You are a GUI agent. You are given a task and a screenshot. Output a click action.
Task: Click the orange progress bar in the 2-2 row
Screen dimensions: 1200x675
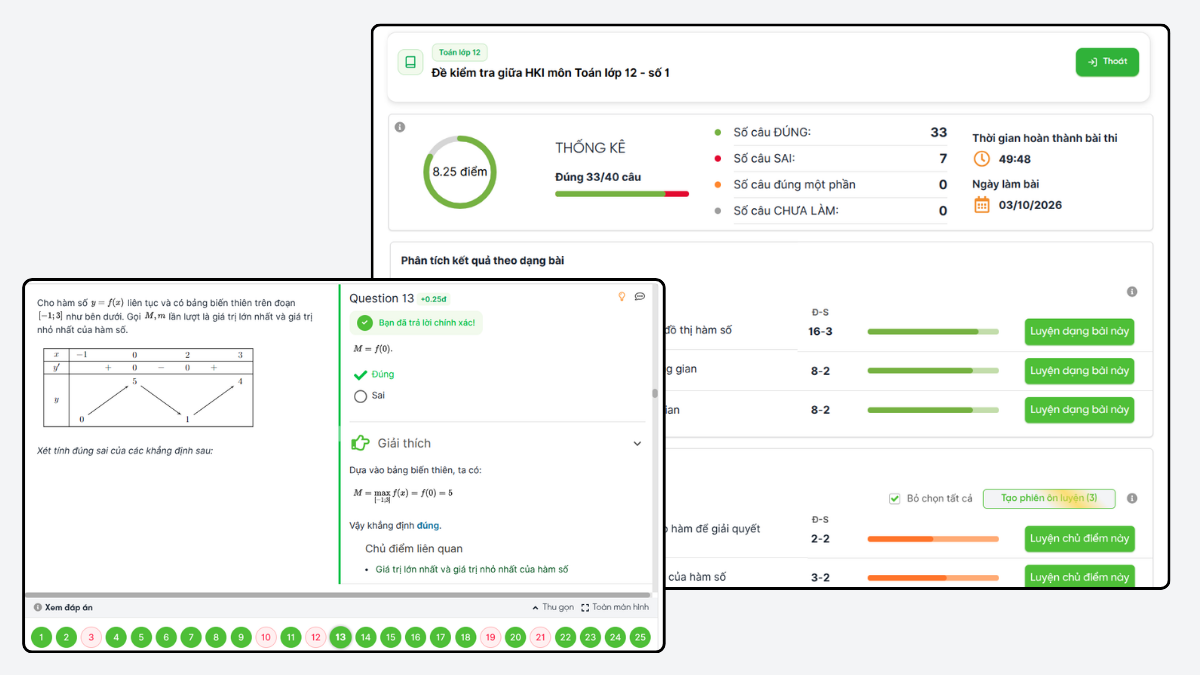pyautogui.click(x=933, y=539)
